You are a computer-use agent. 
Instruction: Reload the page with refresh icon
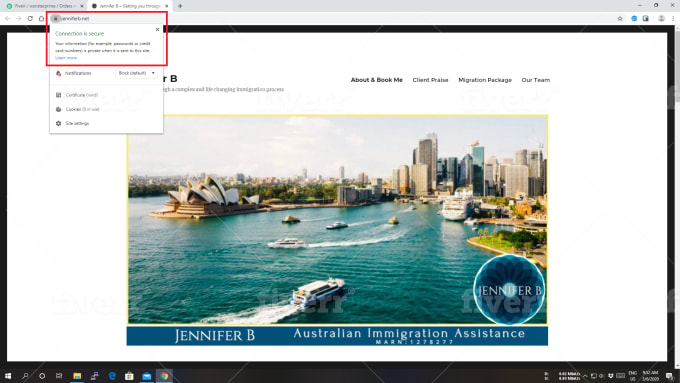pyautogui.click(x=30, y=19)
